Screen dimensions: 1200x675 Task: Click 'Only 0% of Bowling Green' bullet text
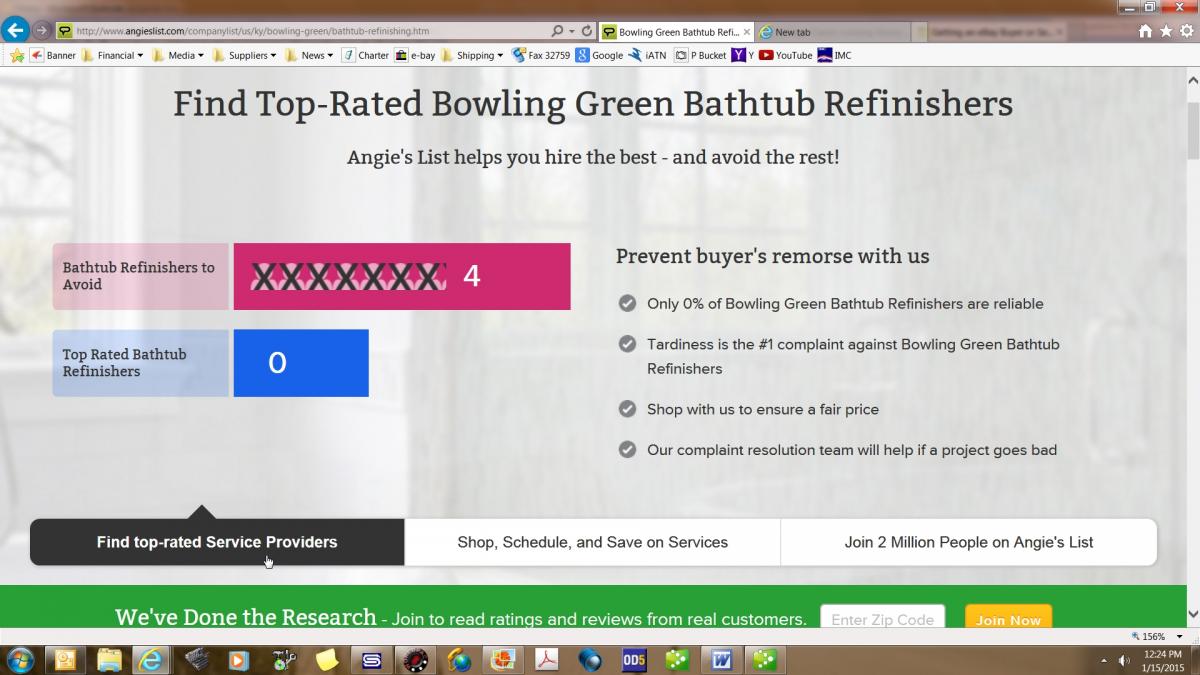pyautogui.click(x=845, y=304)
